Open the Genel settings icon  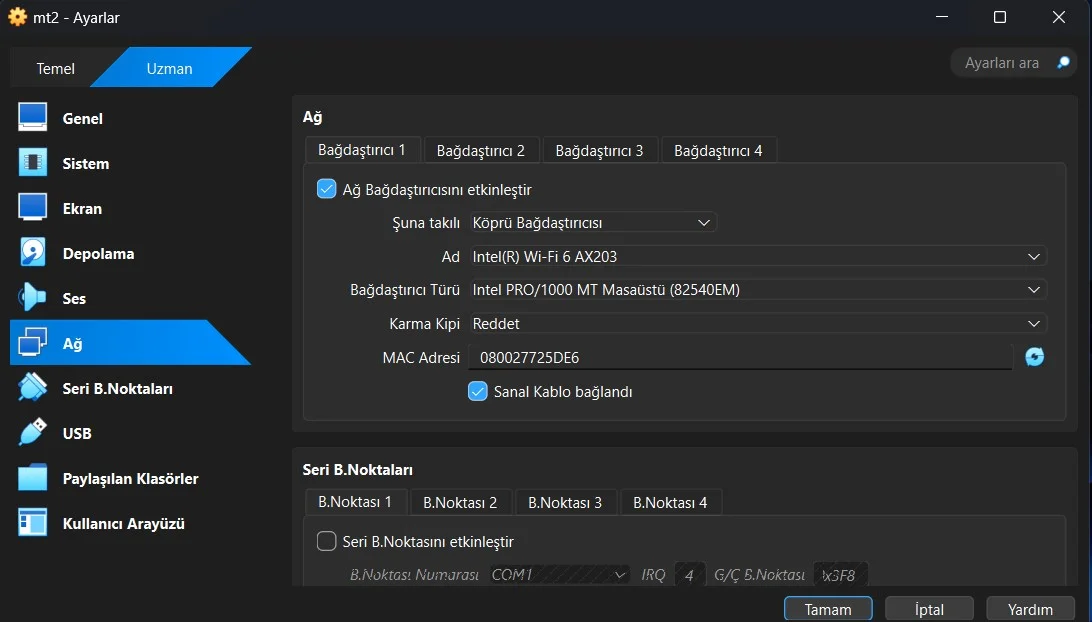pyautogui.click(x=33, y=118)
